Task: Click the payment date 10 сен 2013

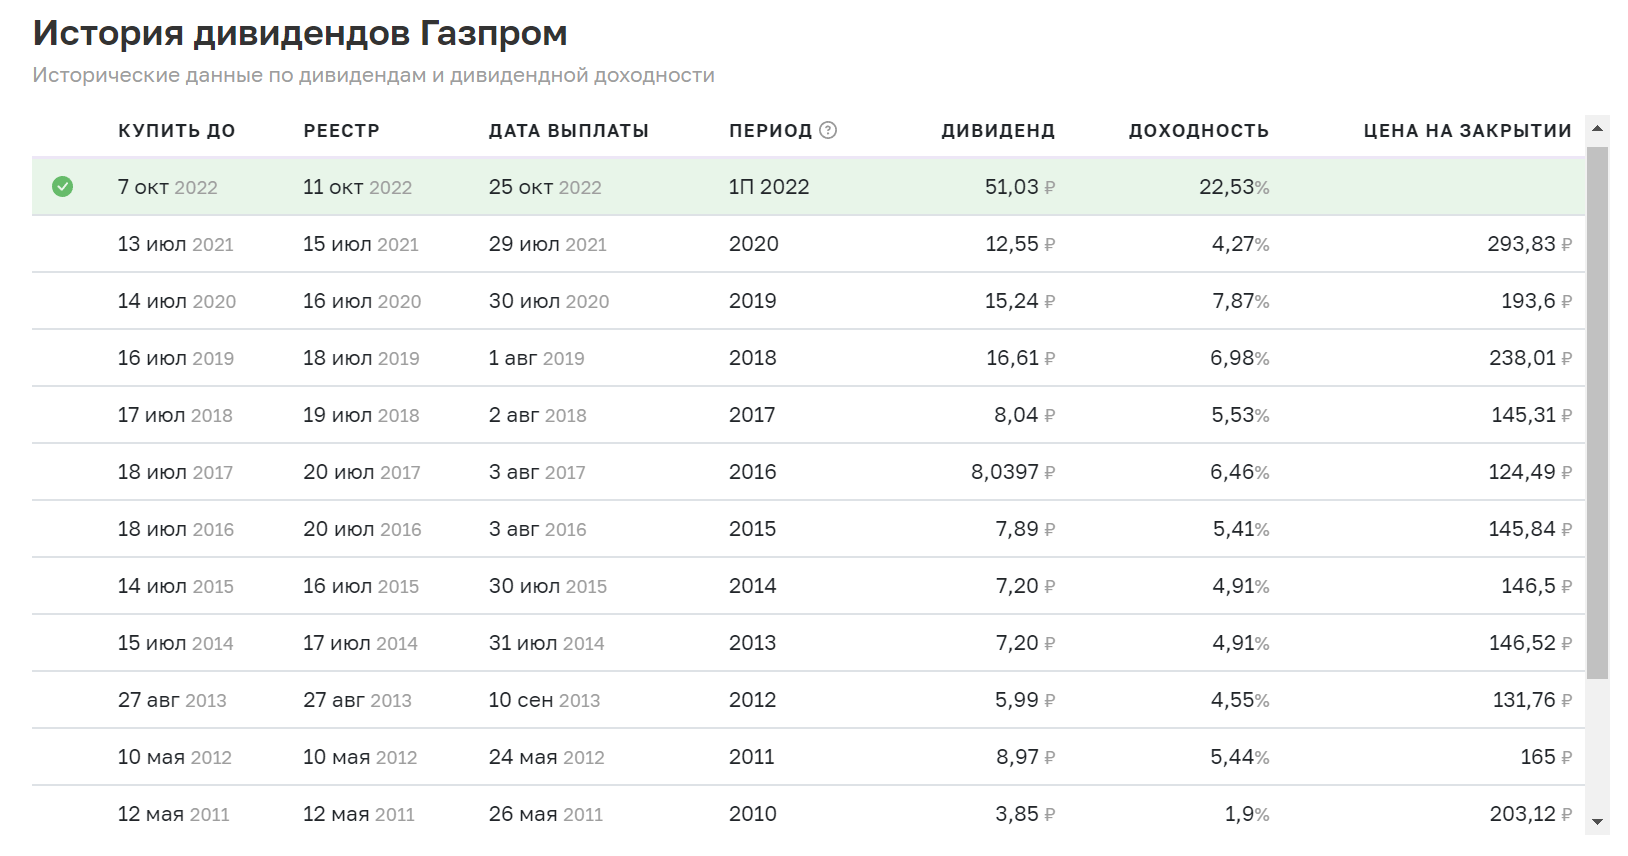Action: tap(545, 700)
